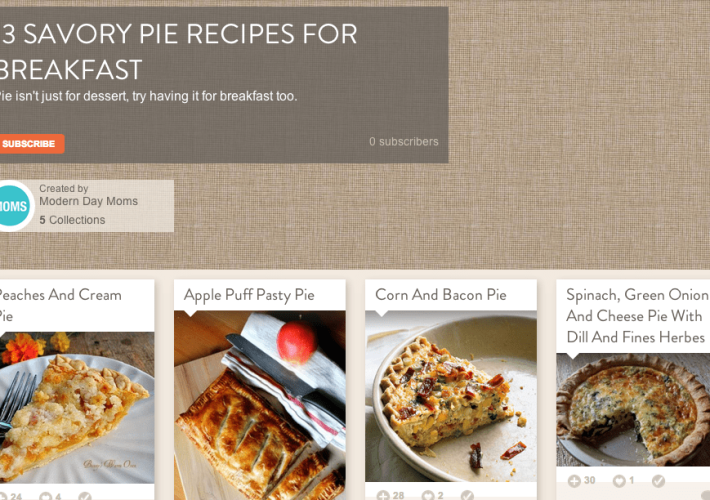Click the orange Subscribe button

pos(30,144)
